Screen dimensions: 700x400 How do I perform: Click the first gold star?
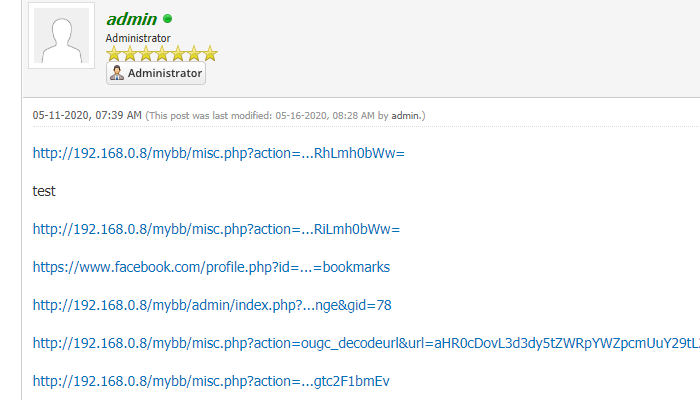114,54
